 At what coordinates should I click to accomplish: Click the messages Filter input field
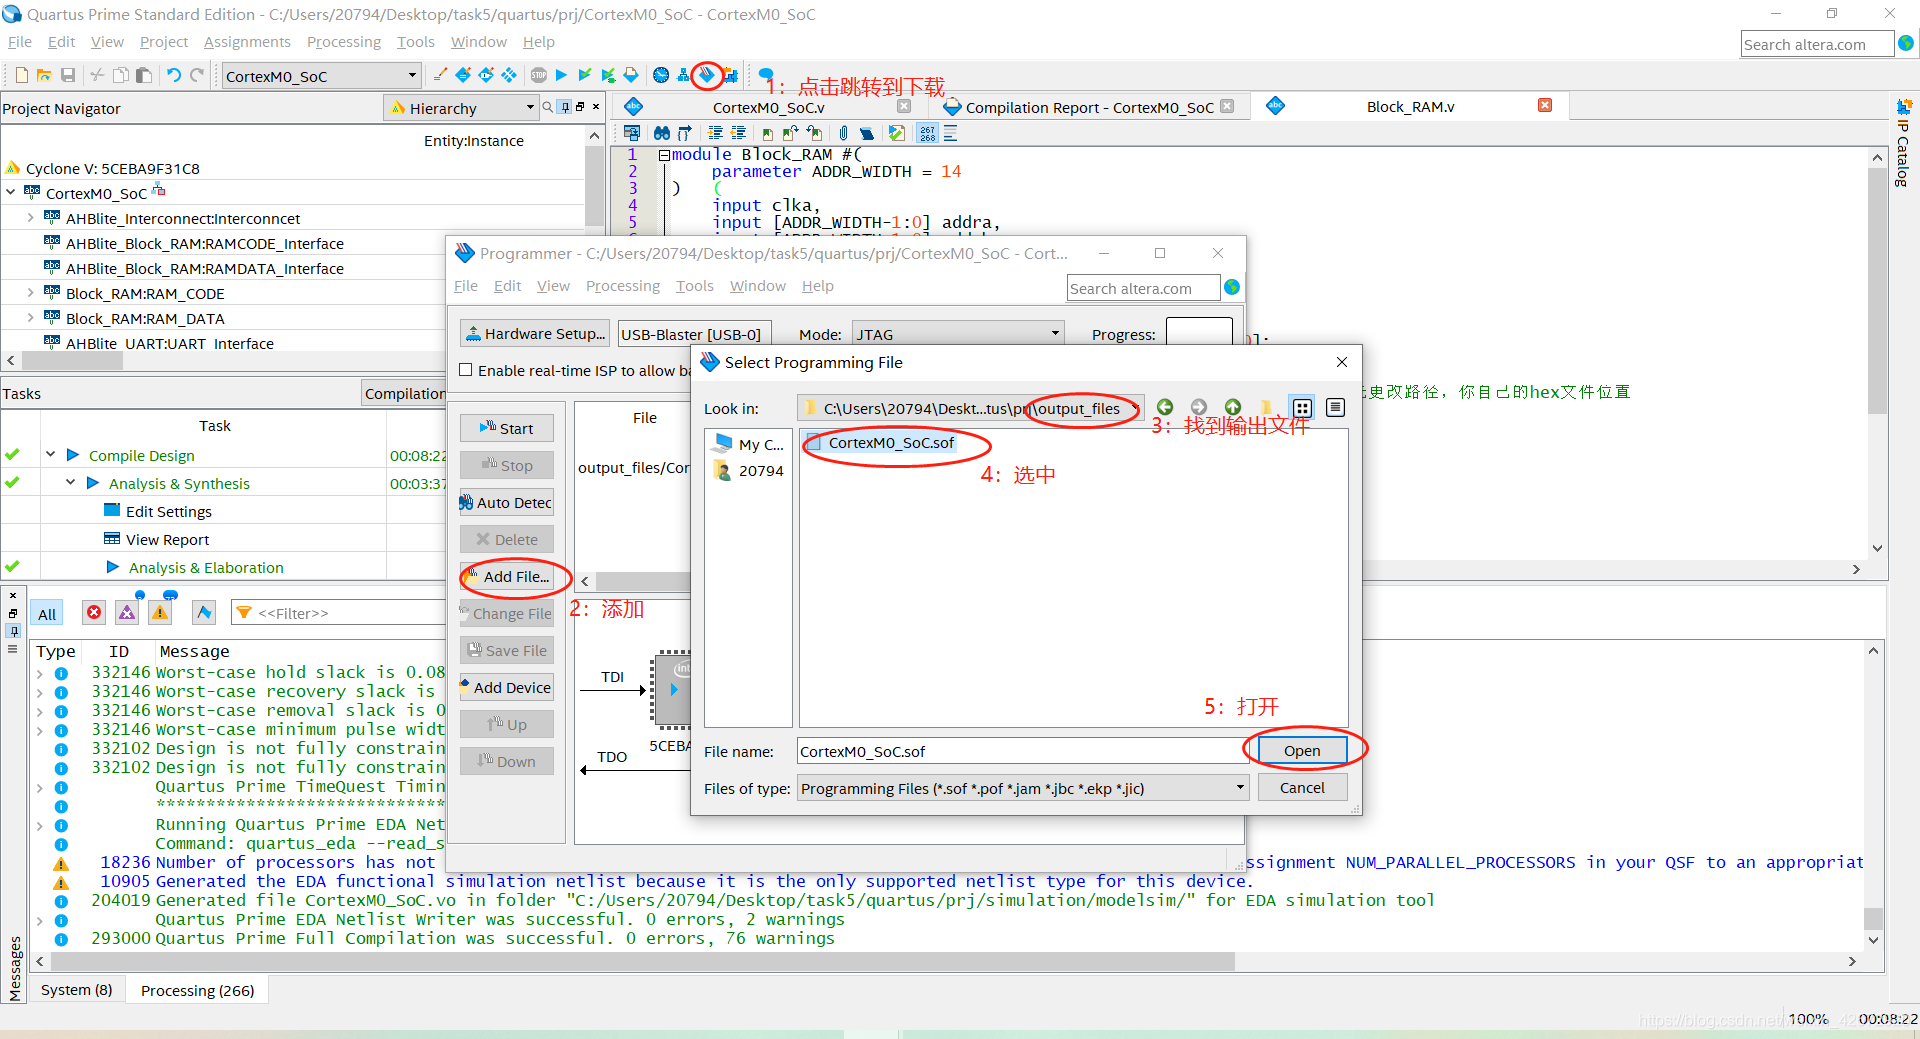tap(340, 613)
